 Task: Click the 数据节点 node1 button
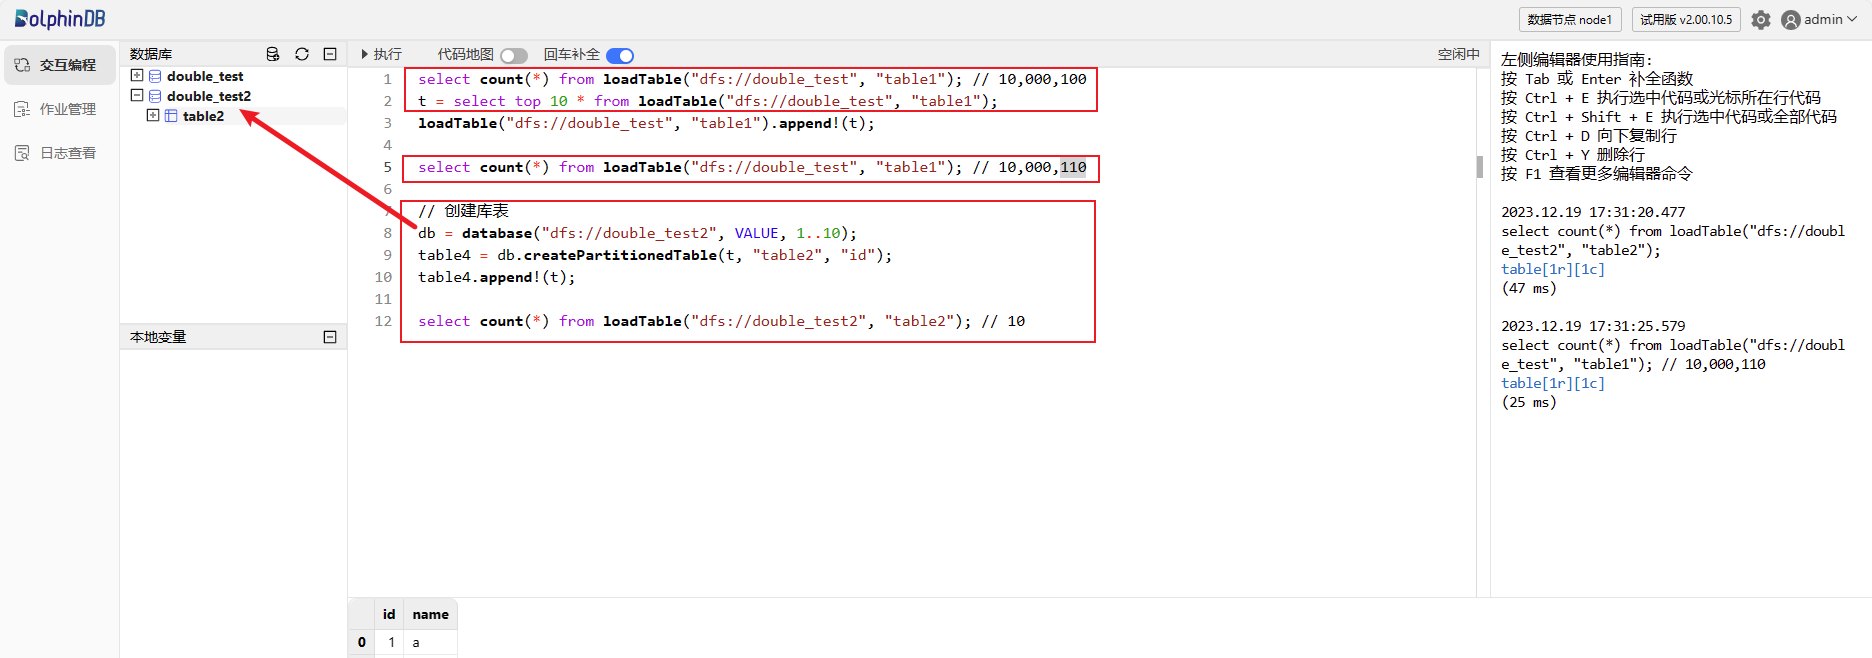[x=1569, y=20]
